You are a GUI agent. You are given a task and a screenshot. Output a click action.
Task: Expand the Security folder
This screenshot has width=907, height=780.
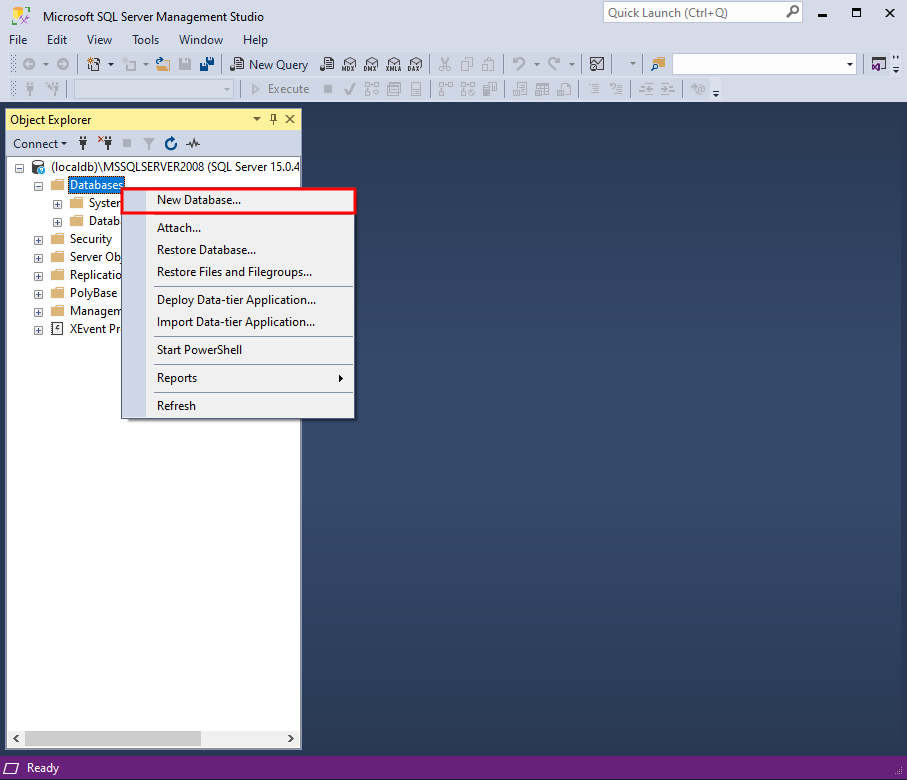38,239
